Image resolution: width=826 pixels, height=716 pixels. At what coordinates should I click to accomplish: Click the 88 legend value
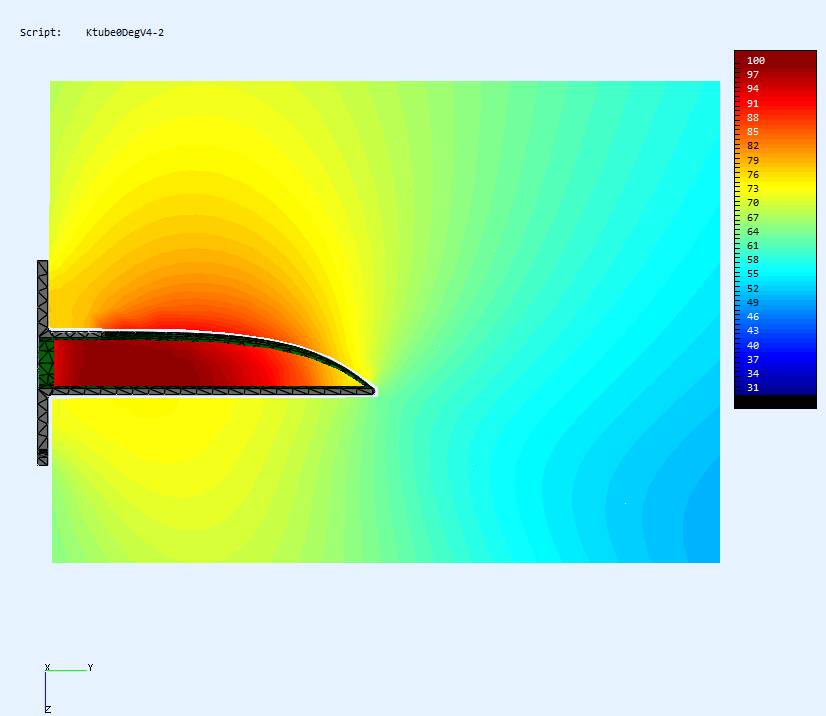pos(753,117)
